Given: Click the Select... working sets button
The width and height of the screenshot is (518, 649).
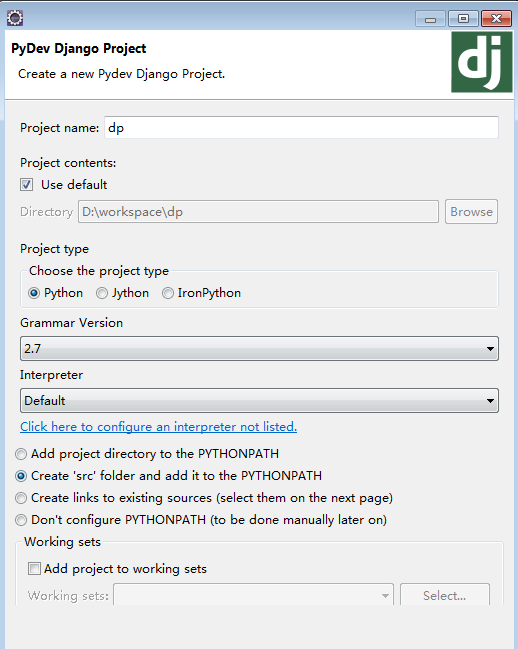Looking at the screenshot, I should [445, 595].
